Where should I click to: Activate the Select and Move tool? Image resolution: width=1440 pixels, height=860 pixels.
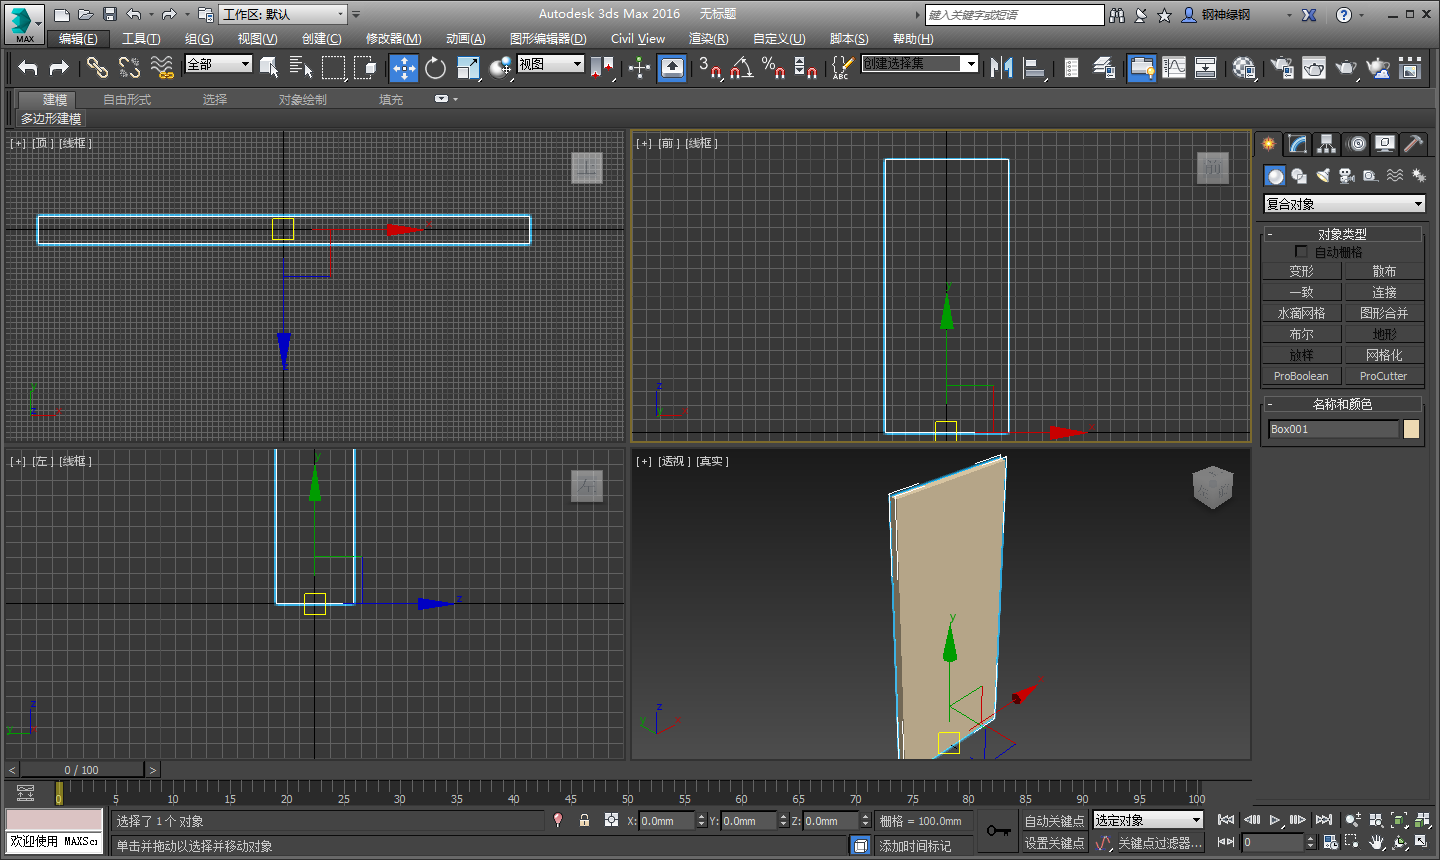pos(404,67)
